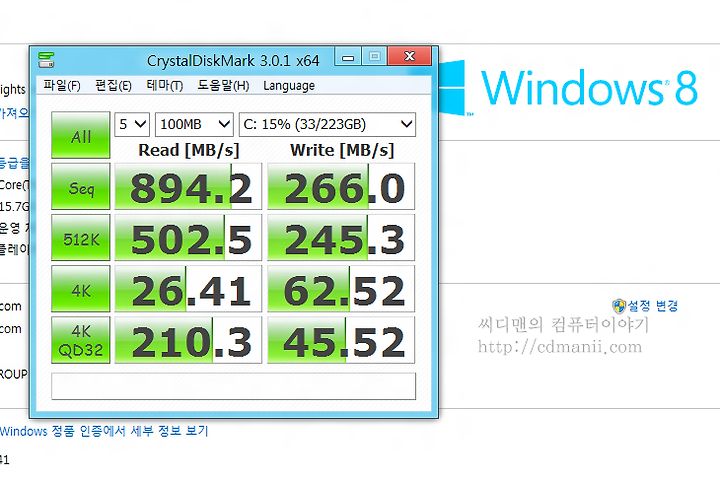Click the 512K write result 245.3
720x480 pixels.
341,237
